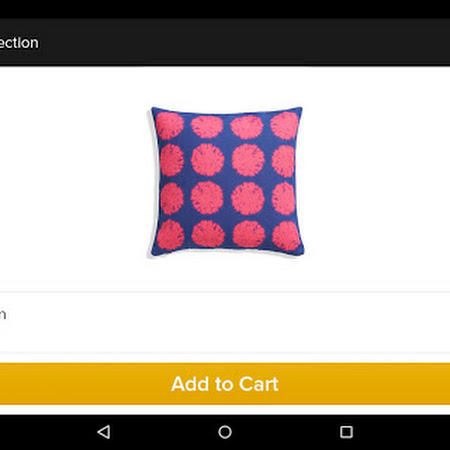The image size is (450, 450).
Task: Click the navigation bar between back and home
Action: (x=164, y=432)
